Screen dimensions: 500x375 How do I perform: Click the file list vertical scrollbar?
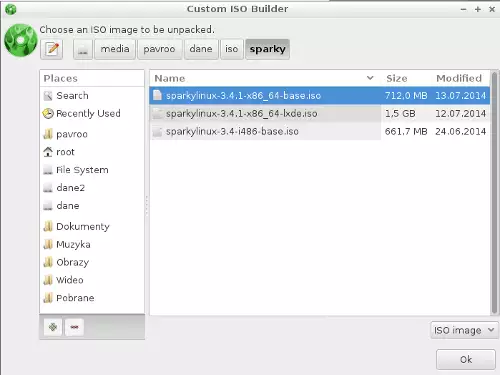pyautogui.click(x=494, y=192)
